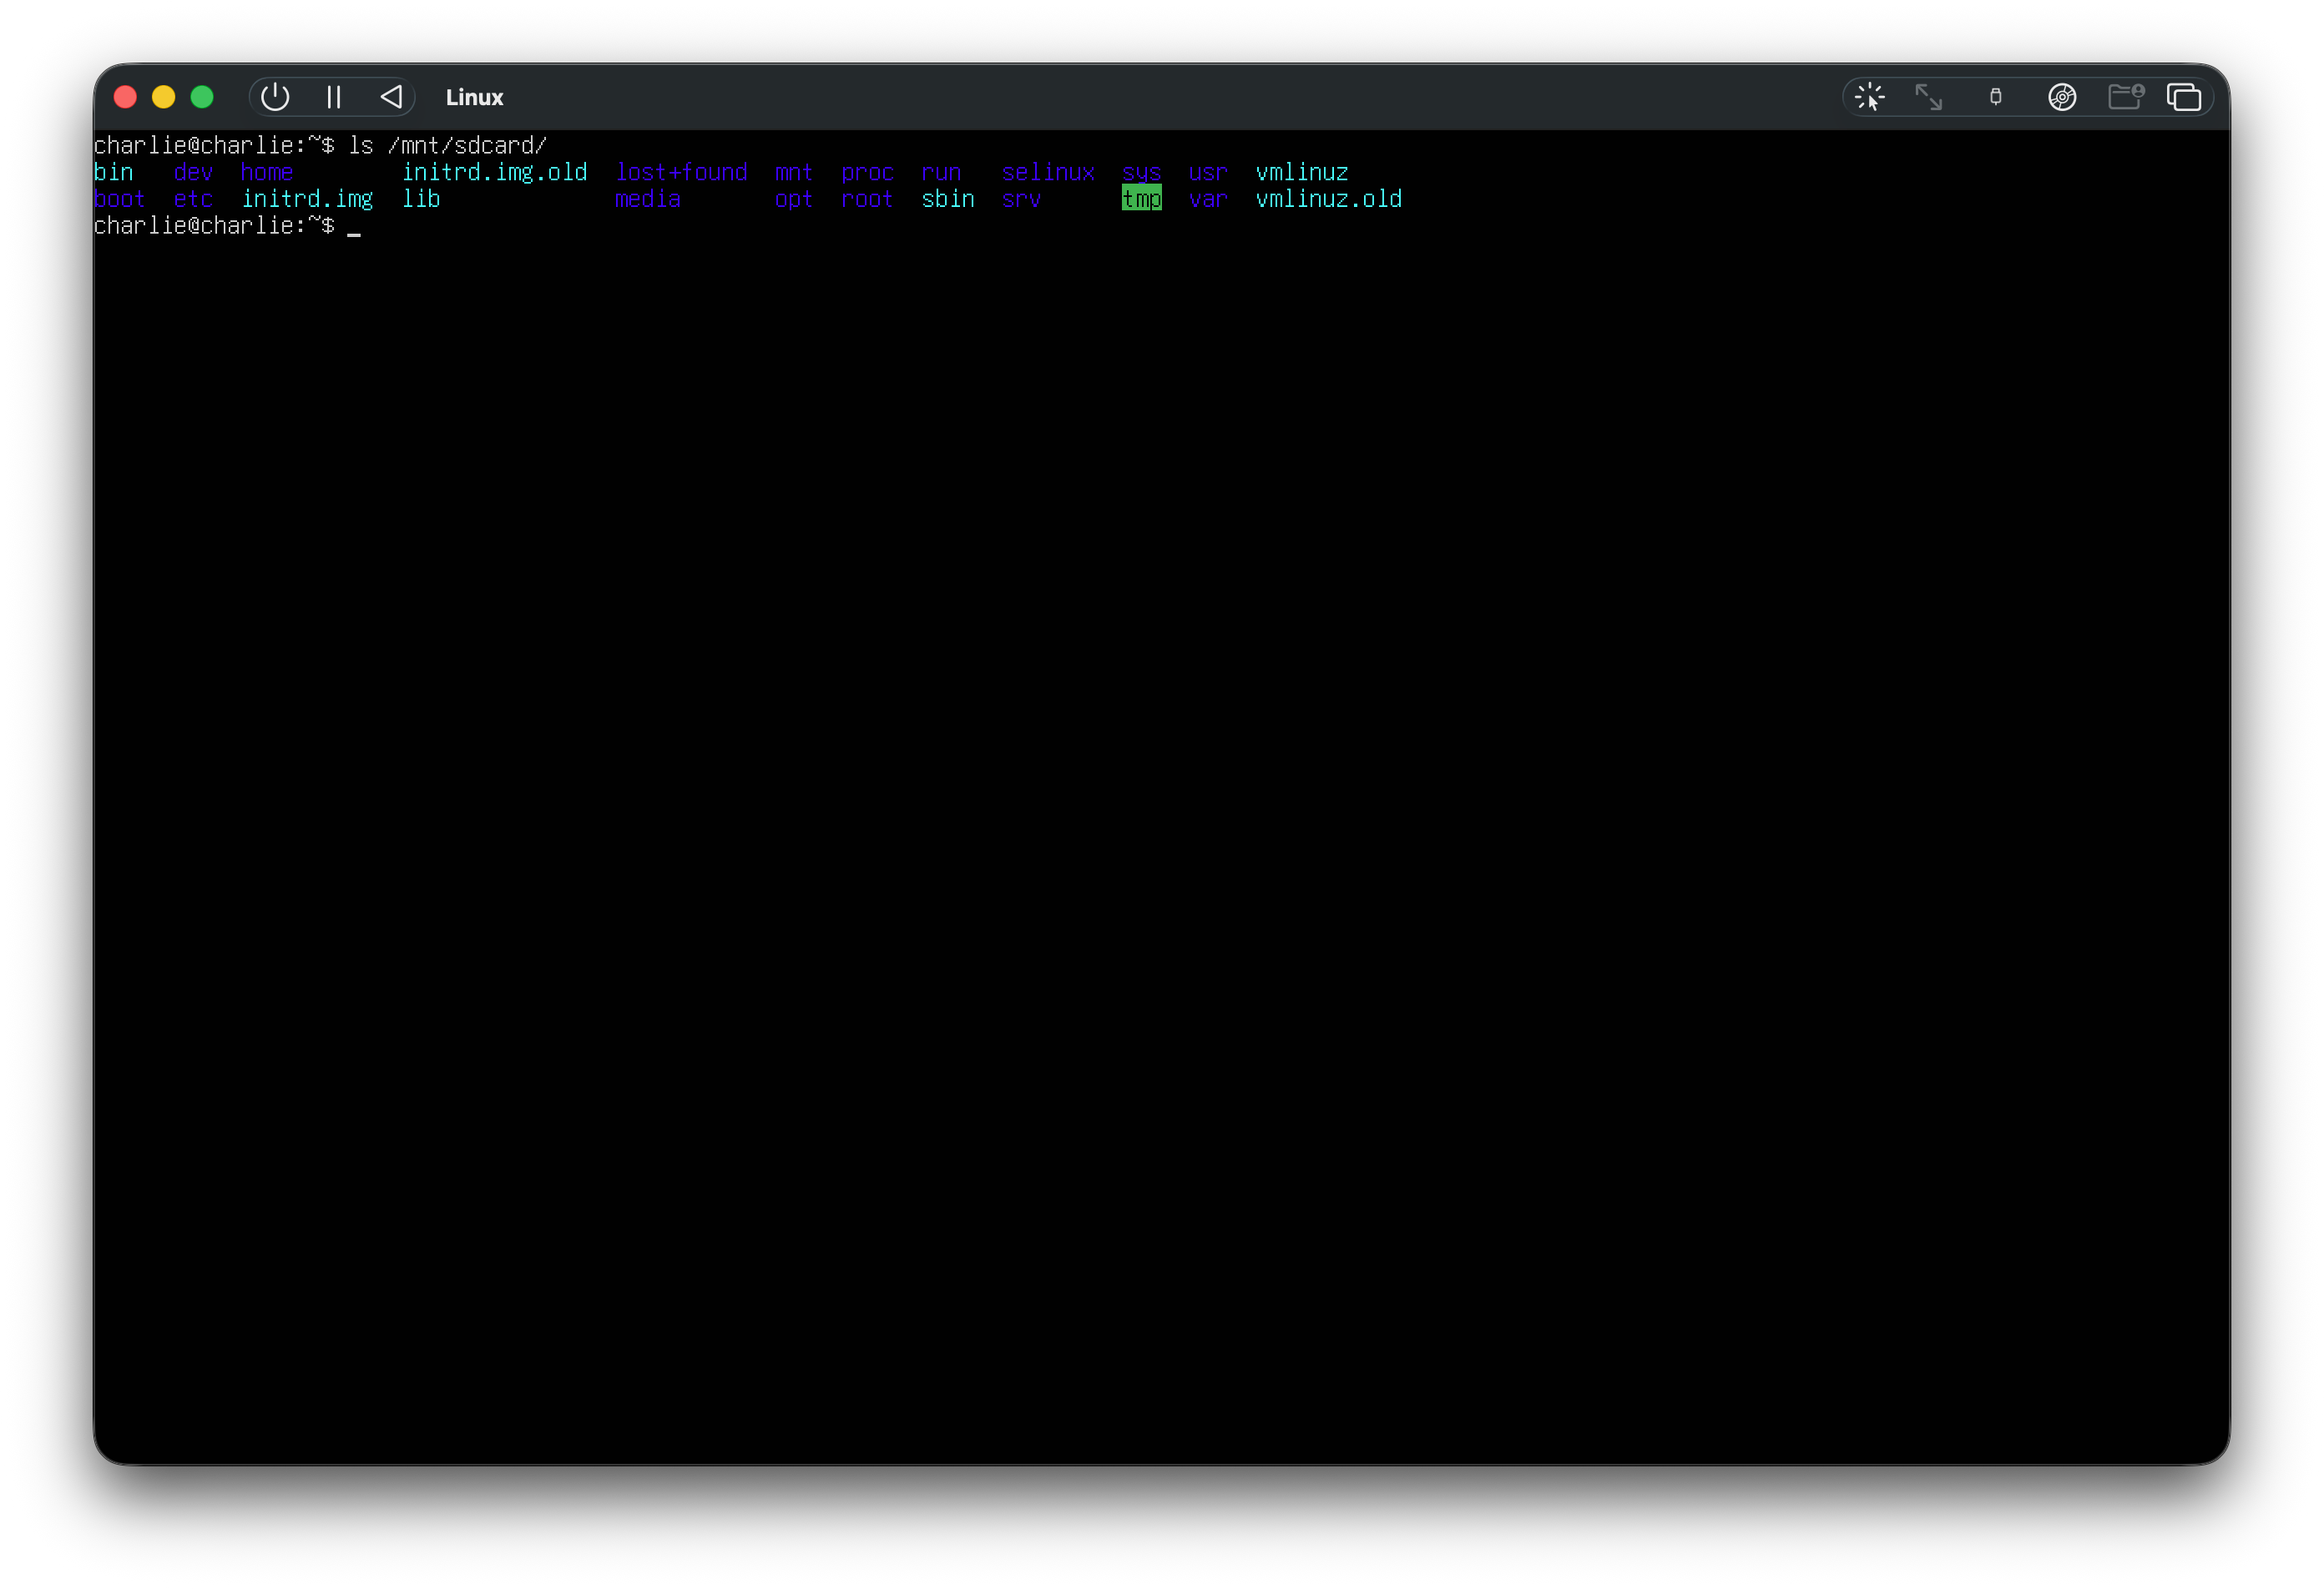Click the vmlinuz.old file name
Screen dimensions: 2324x1589
[1328, 199]
